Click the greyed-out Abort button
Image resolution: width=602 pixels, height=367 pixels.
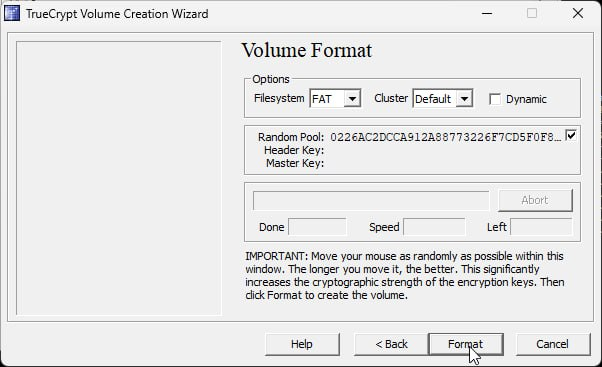click(x=535, y=200)
